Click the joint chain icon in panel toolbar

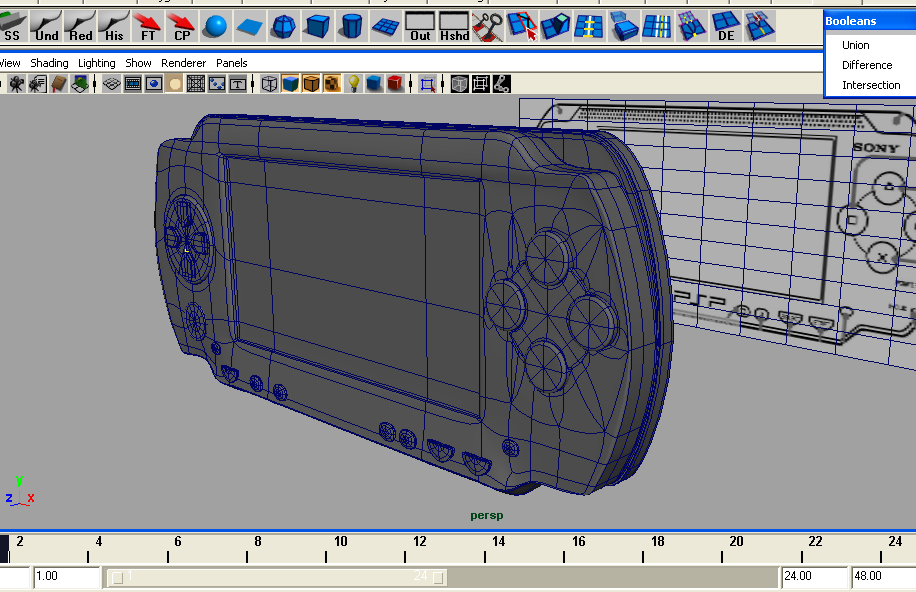click(x=502, y=84)
